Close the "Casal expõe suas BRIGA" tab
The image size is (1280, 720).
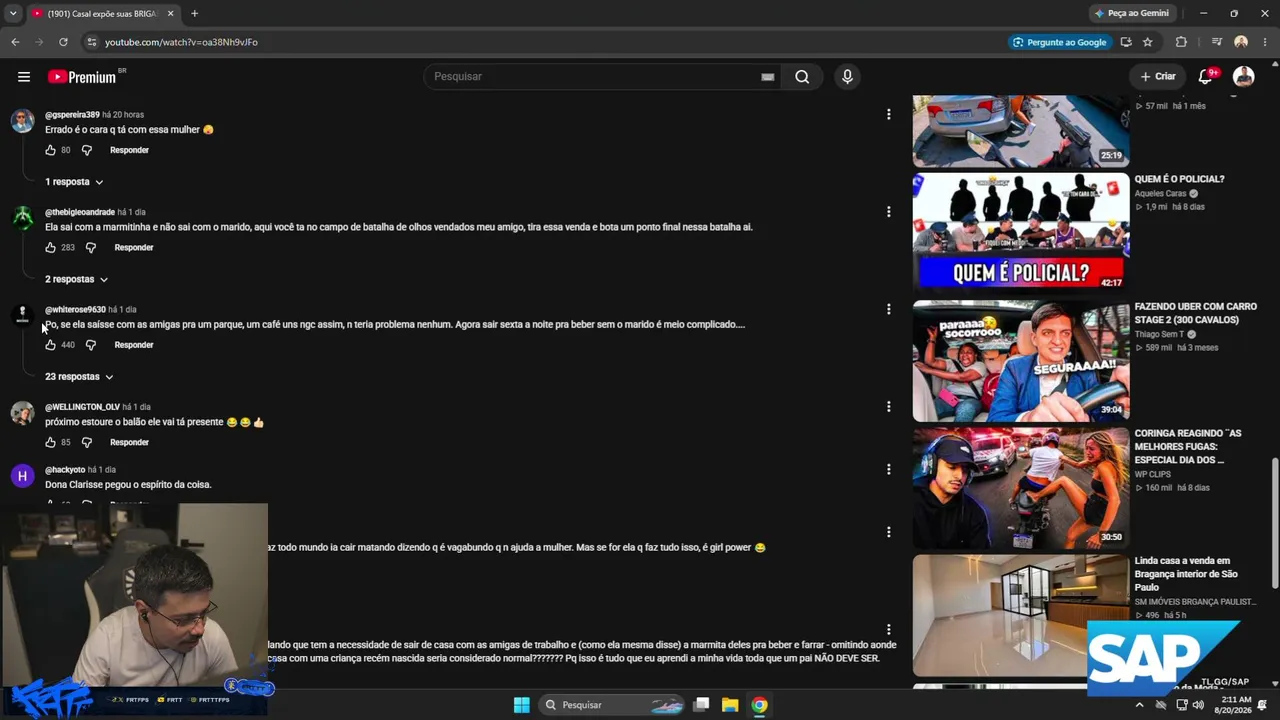170,13
